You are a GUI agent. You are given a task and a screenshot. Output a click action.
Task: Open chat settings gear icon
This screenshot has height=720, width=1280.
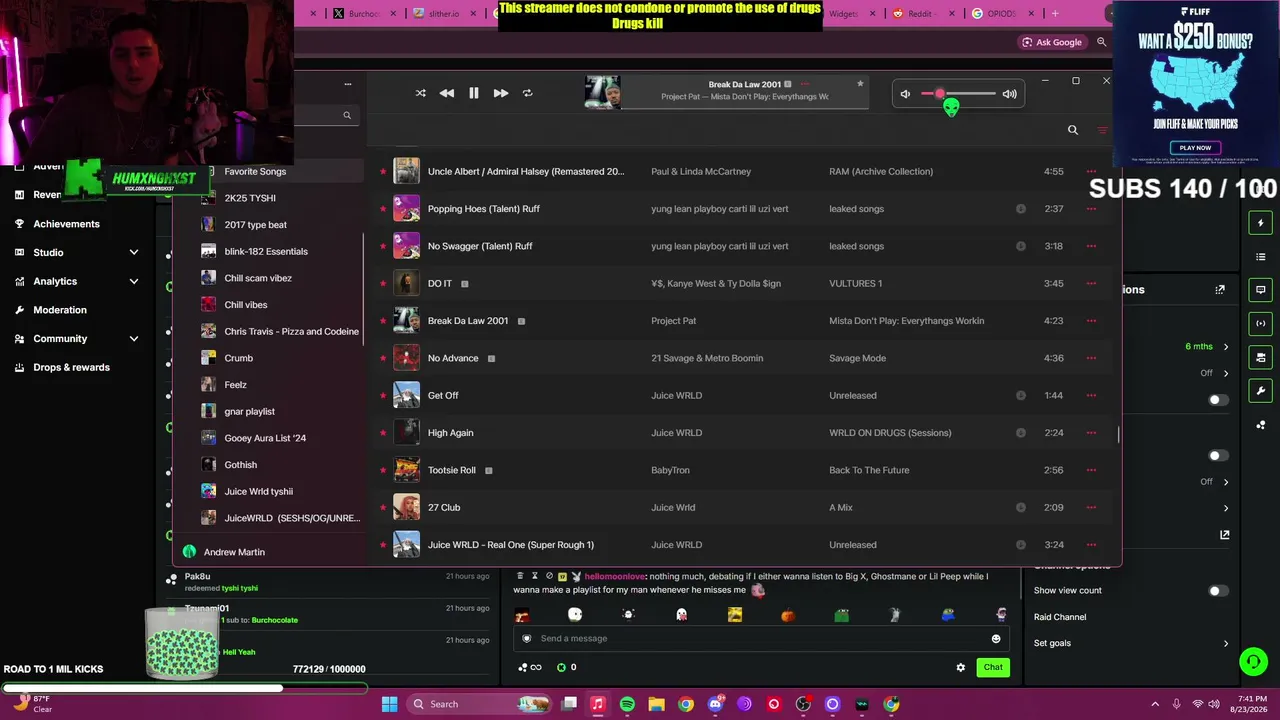pos(961,667)
